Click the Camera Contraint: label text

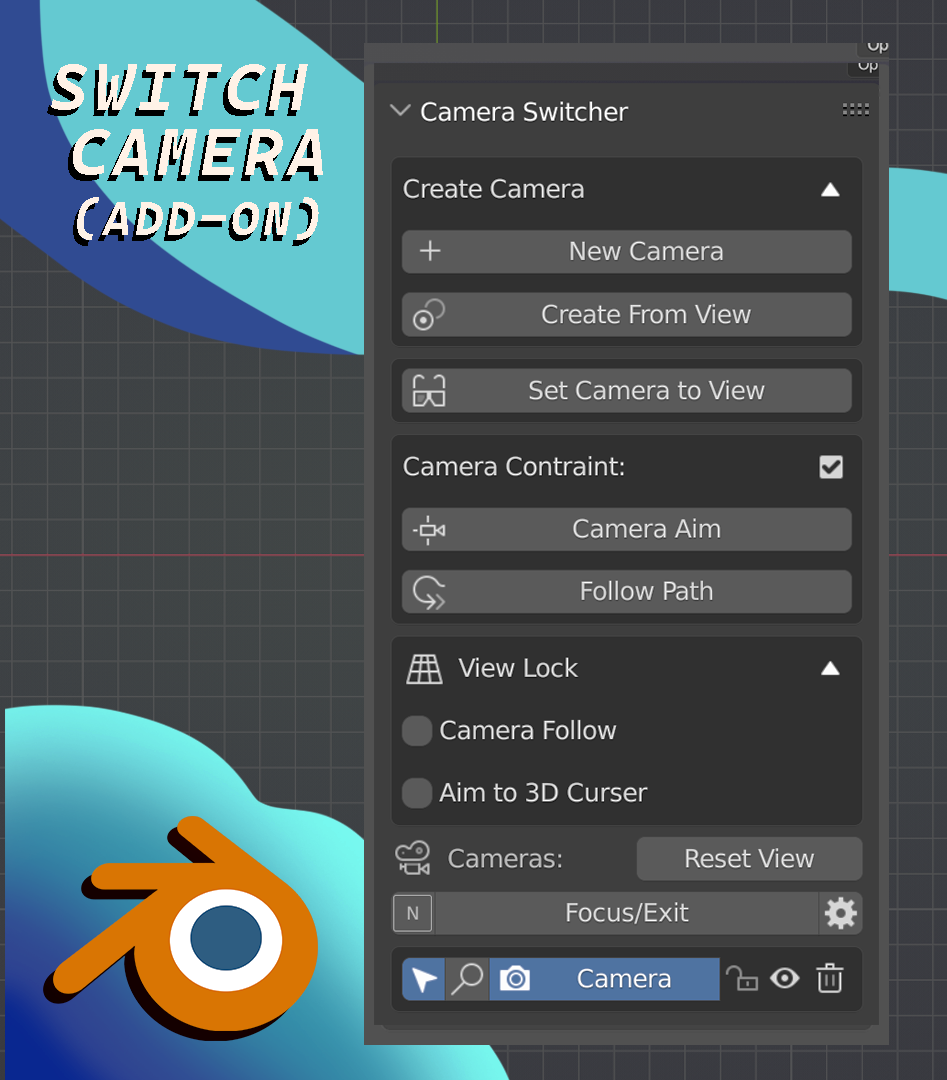click(x=514, y=467)
